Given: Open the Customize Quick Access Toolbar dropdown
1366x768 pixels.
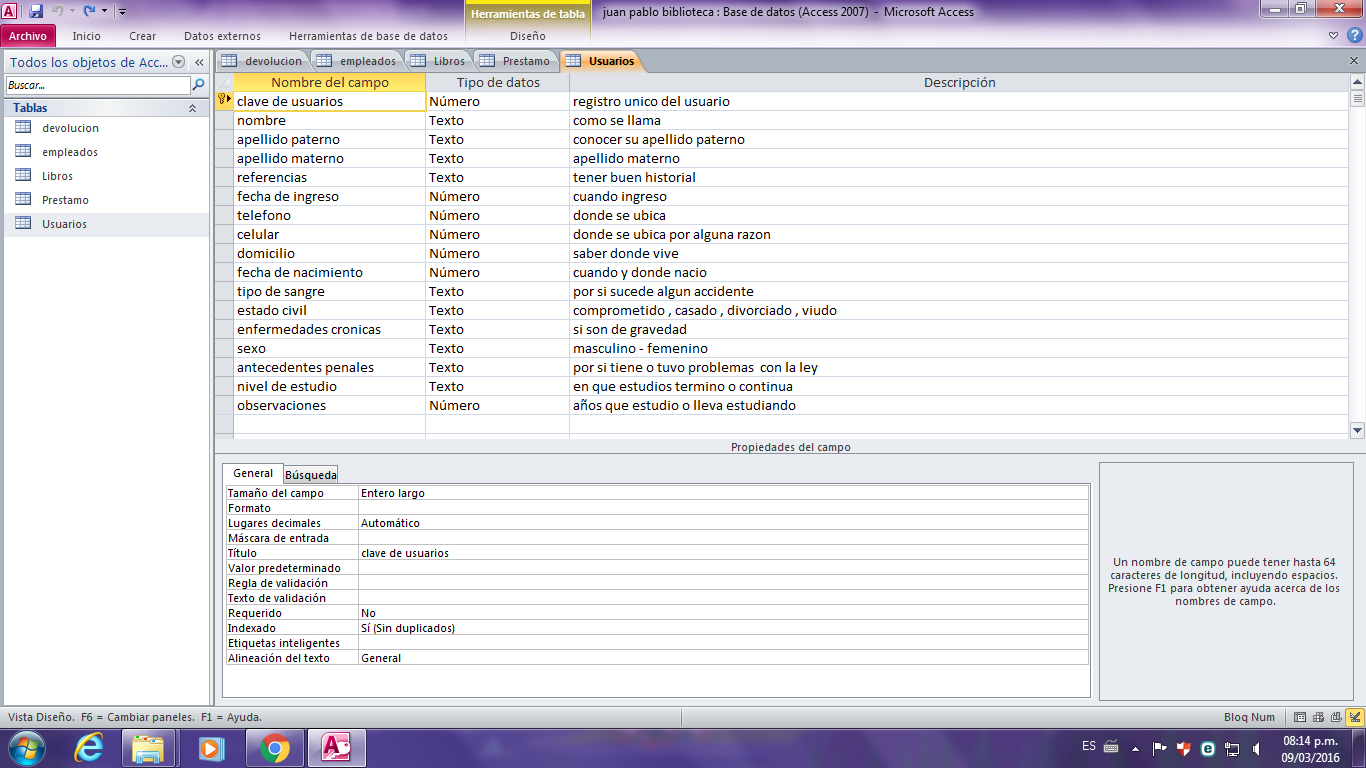Looking at the screenshot, I should (x=121, y=12).
